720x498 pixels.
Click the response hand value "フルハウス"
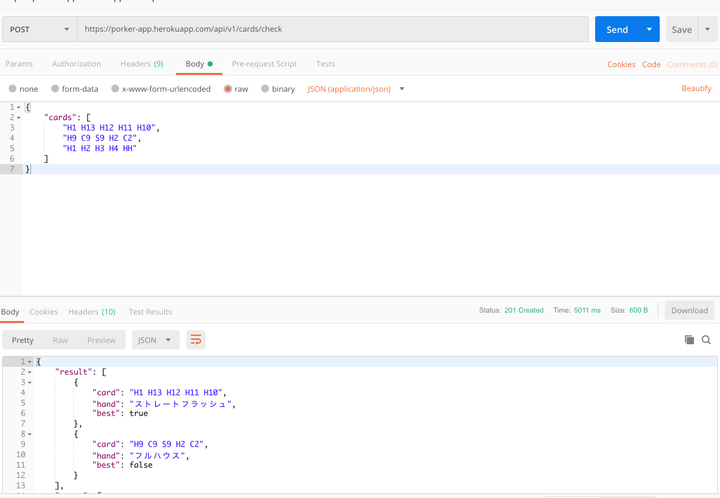point(159,455)
